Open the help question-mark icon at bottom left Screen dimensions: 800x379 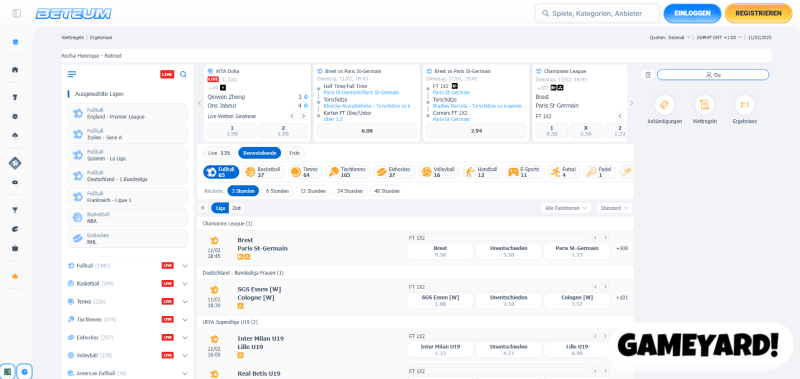[24, 371]
